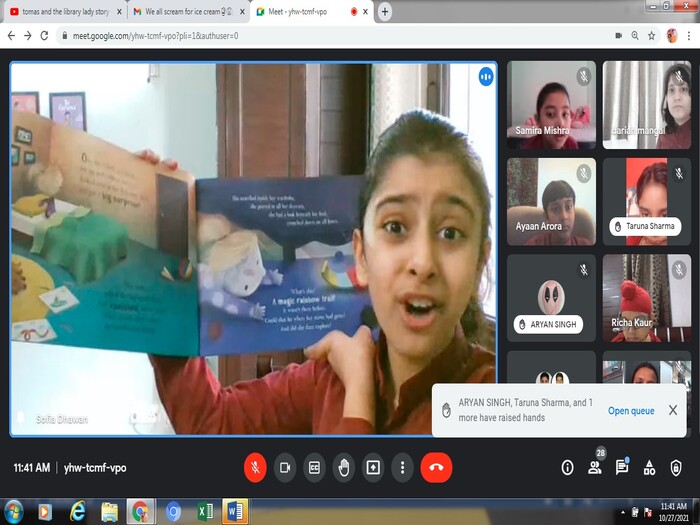This screenshot has width=700, height=525.
Task: Open more options three-dot menu in Meet
Action: coord(402,467)
